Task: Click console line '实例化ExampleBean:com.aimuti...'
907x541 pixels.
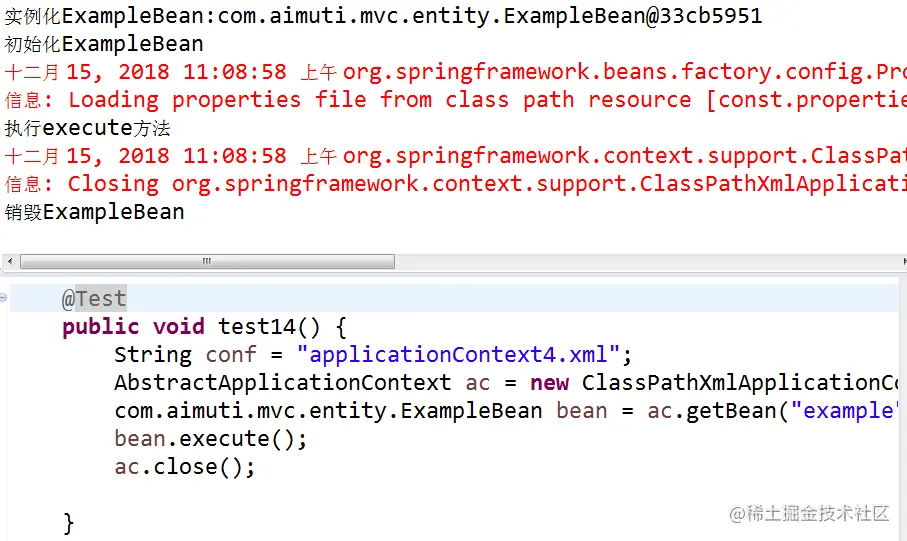Action: click(384, 16)
